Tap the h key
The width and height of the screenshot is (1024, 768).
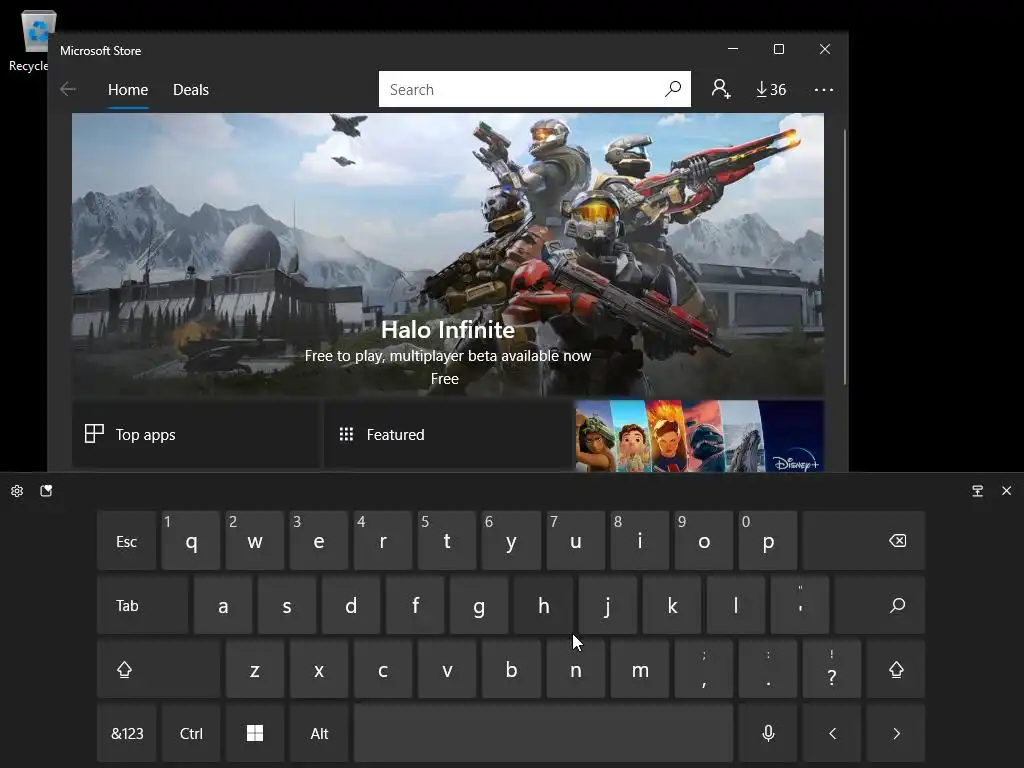(x=543, y=605)
